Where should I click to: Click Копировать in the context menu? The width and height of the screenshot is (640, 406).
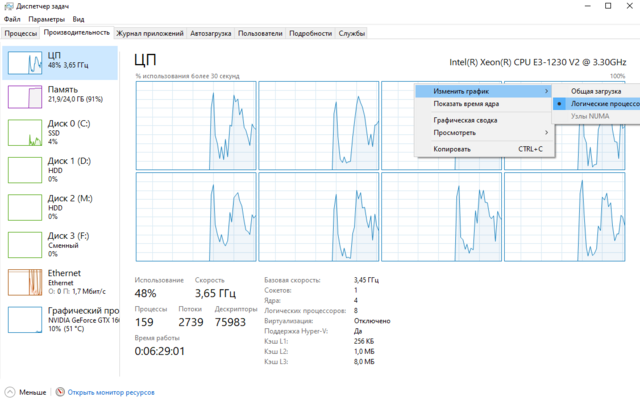[x=453, y=148]
